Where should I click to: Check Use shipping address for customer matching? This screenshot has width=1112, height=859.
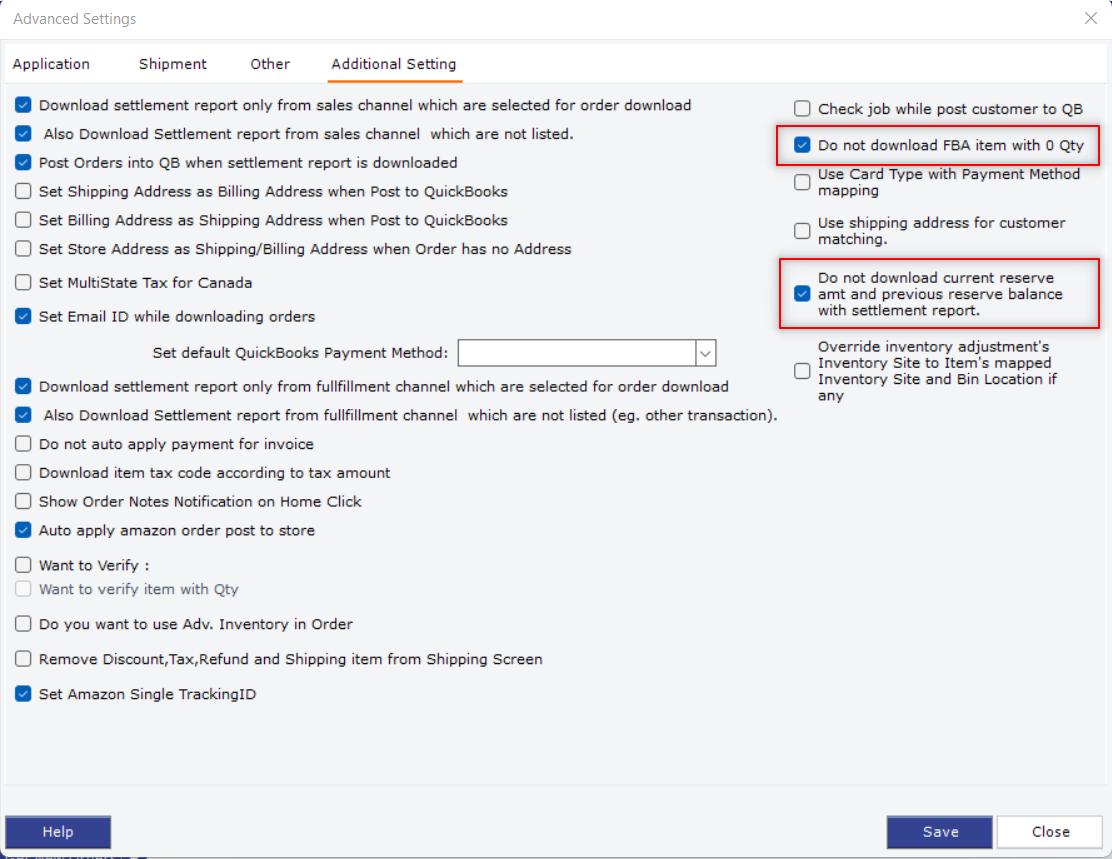(802, 231)
